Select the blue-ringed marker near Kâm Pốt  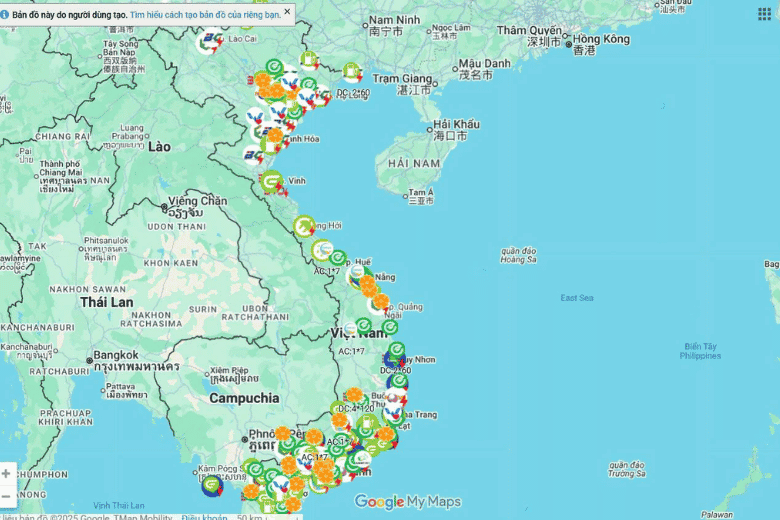pyautogui.click(x=212, y=485)
